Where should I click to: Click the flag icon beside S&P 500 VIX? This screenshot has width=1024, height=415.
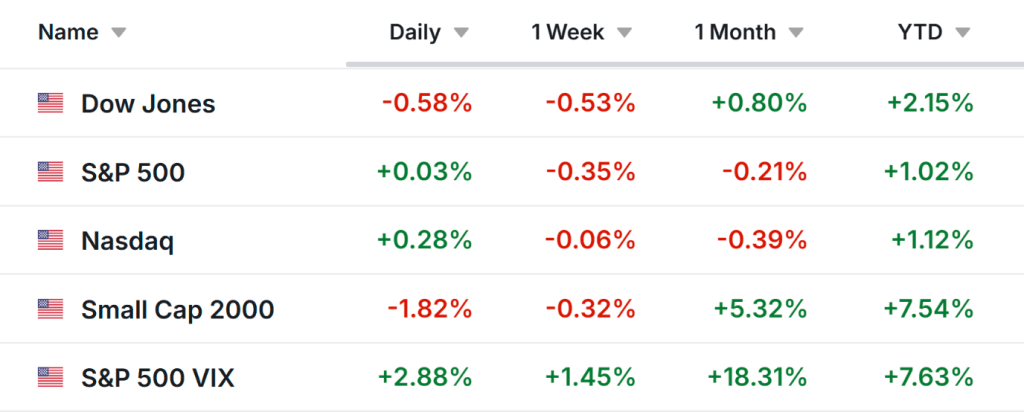click(x=50, y=377)
